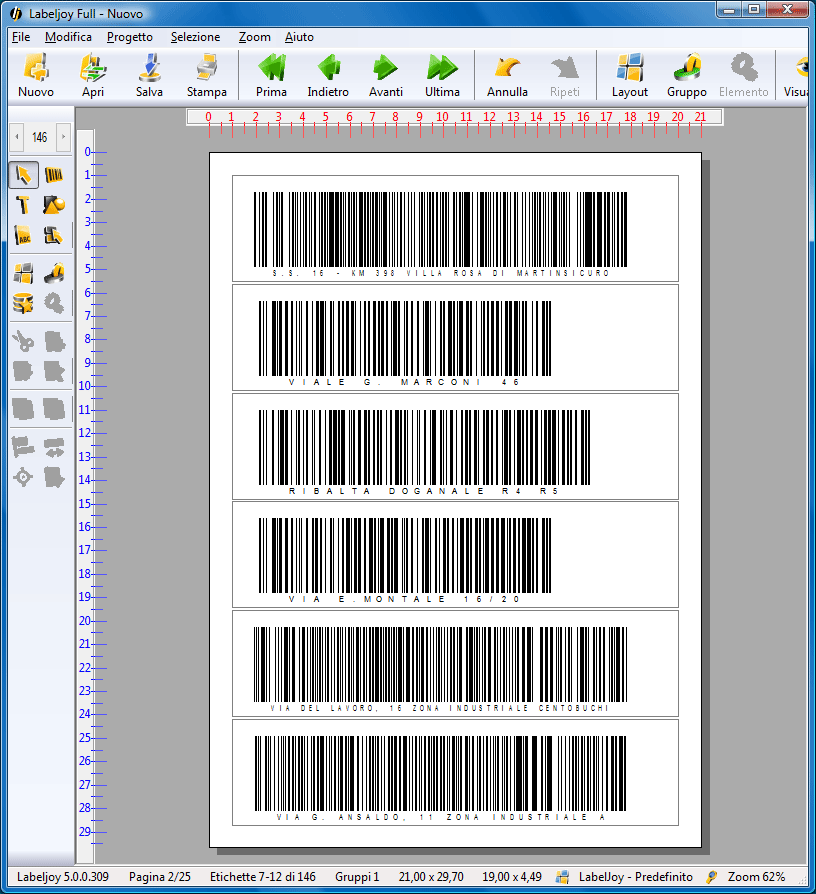Open the Modifica menu
Image resolution: width=816 pixels, height=894 pixels.
click(x=68, y=37)
